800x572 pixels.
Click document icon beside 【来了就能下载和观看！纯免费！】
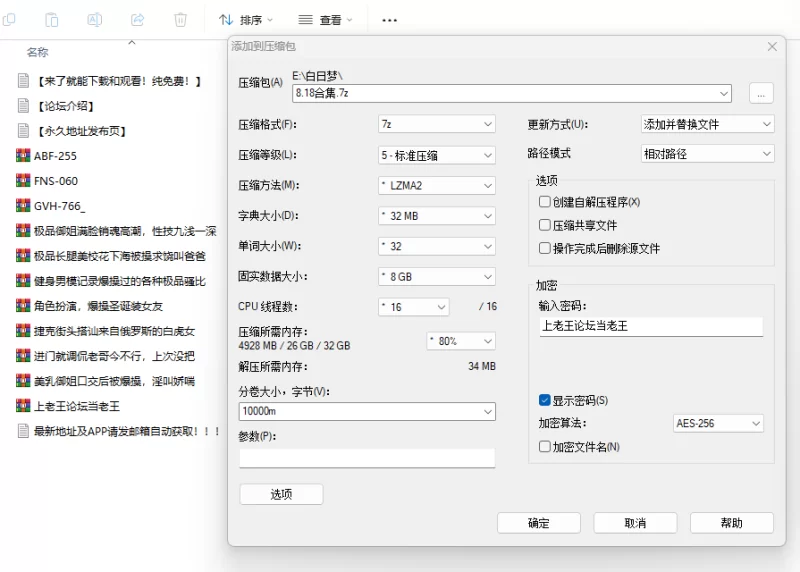coord(23,81)
